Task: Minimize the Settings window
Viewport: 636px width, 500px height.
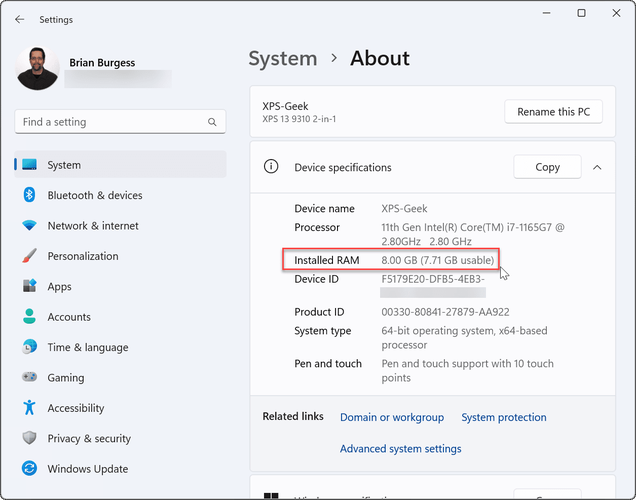Action: tap(546, 13)
